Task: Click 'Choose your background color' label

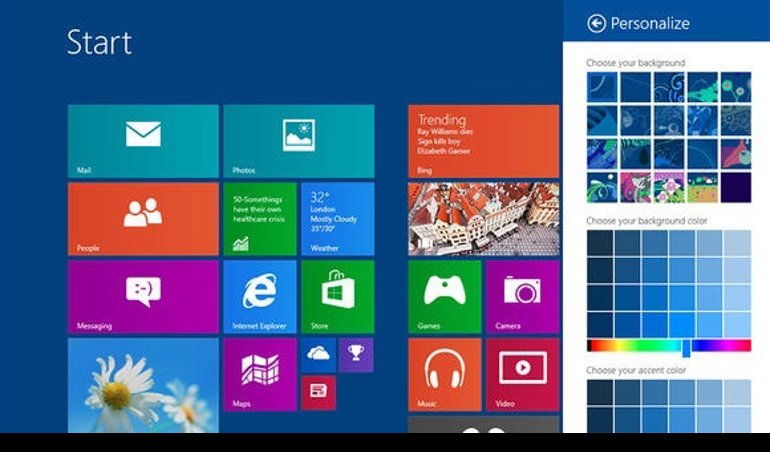Action: pyautogui.click(x=647, y=221)
